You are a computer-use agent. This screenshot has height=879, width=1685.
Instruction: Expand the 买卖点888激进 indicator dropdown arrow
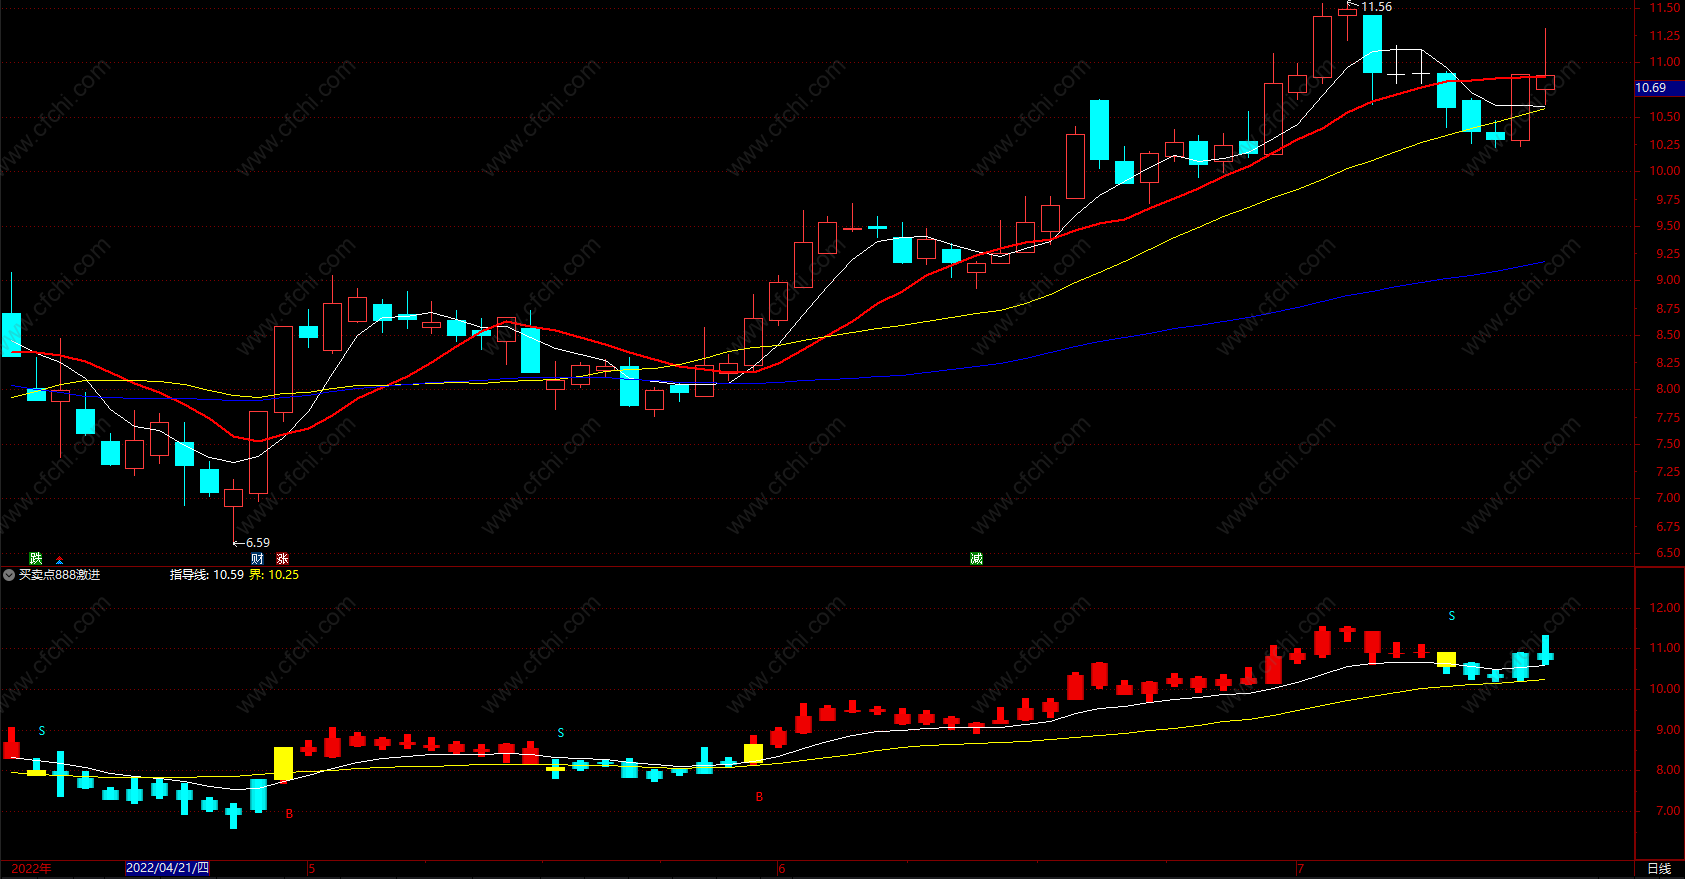(x=9, y=575)
